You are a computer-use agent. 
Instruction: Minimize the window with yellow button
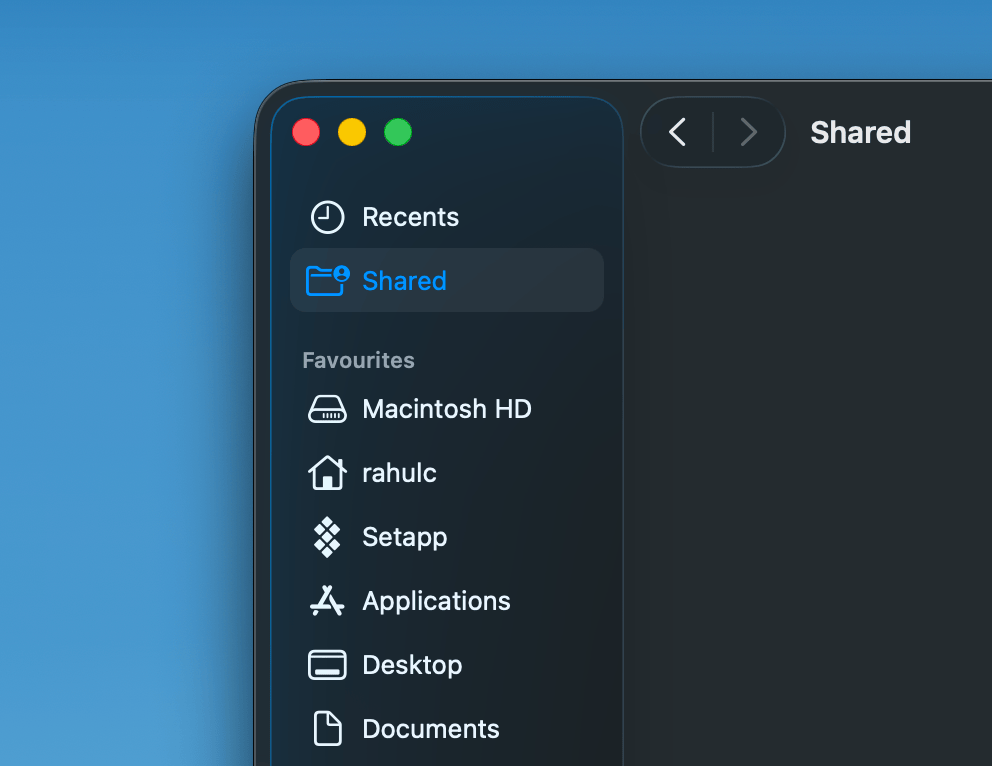[352, 132]
